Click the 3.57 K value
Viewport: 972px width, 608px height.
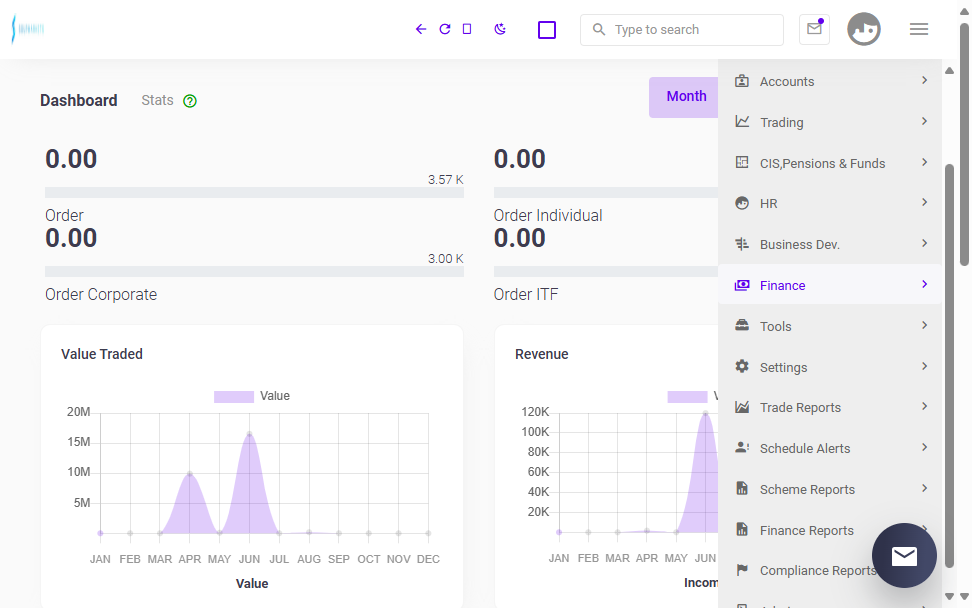(445, 180)
